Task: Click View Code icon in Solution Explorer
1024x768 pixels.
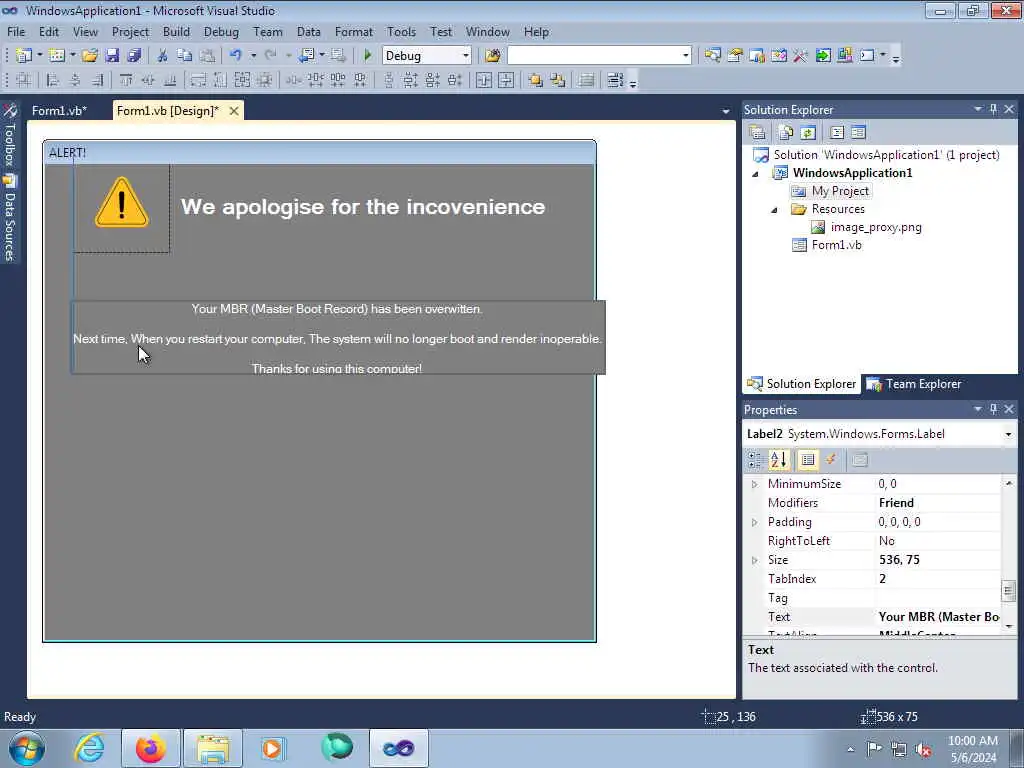Action: click(x=837, y=133)
